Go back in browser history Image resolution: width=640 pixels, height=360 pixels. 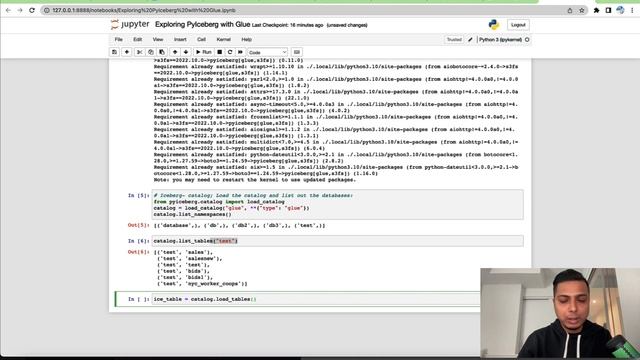click(x=8, y=10)
